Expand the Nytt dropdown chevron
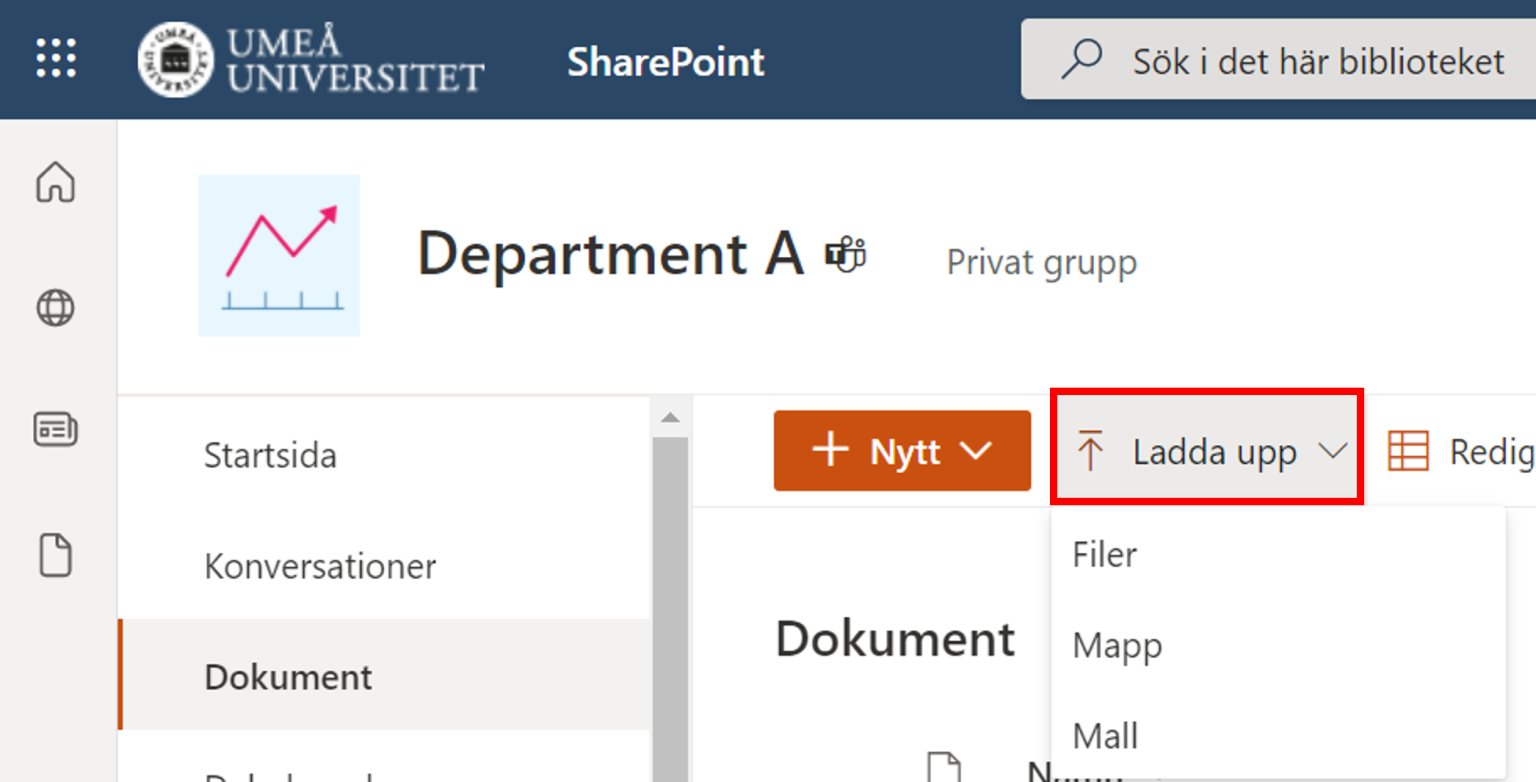Viewport: 1536px width, 782px height. pyautogui.click(x=976, y=451)
